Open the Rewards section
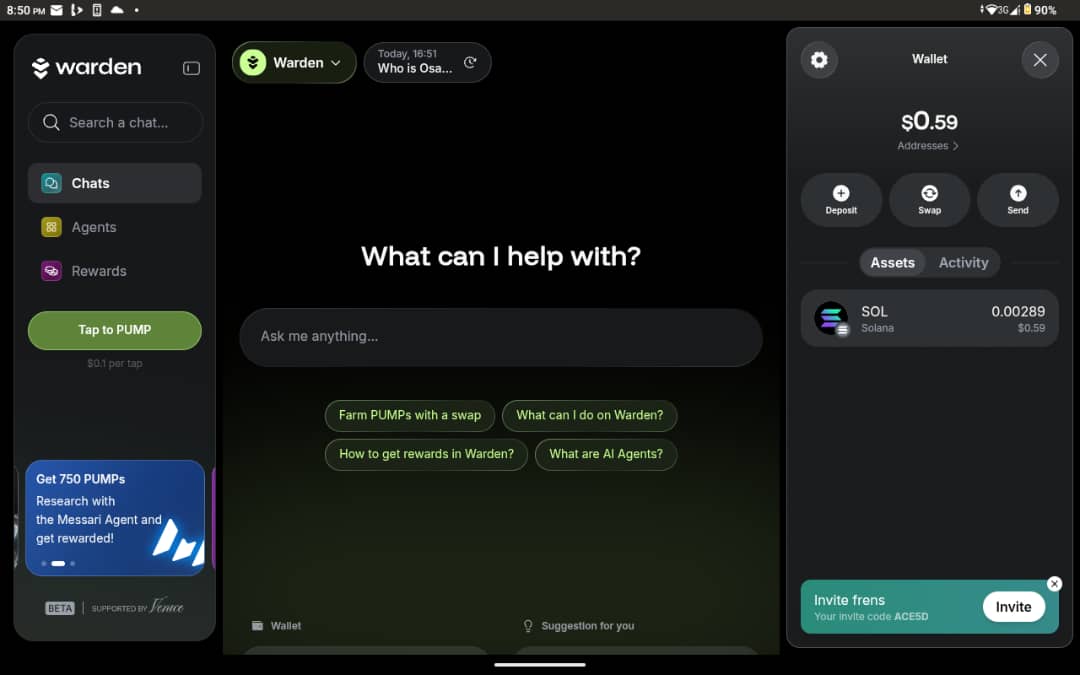The width and height of the screenshot is (1080, 675). pos(115,271)
